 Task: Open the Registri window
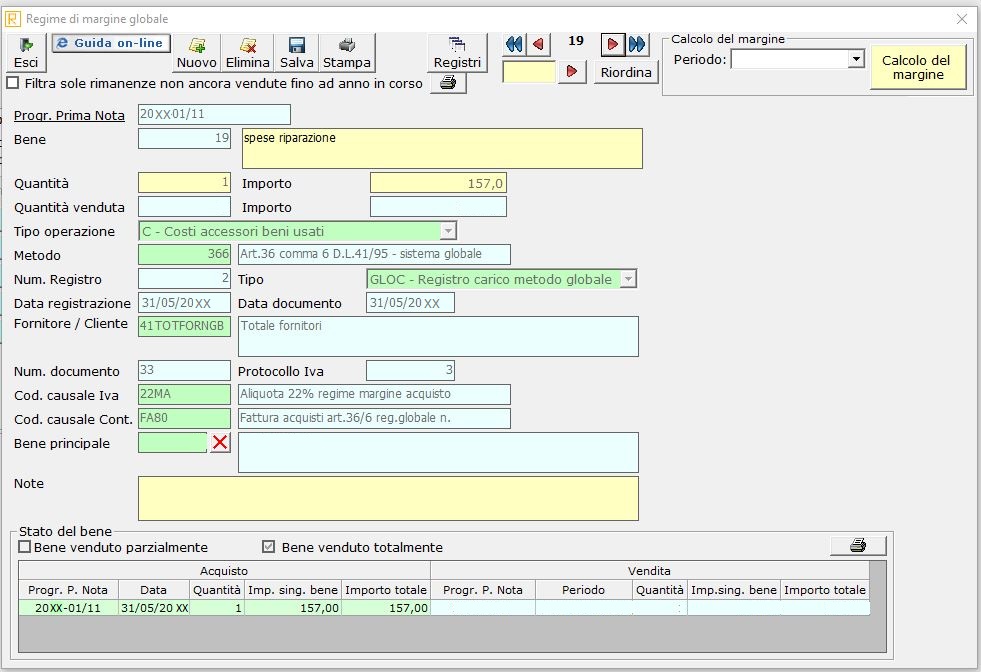click(457, 52)
